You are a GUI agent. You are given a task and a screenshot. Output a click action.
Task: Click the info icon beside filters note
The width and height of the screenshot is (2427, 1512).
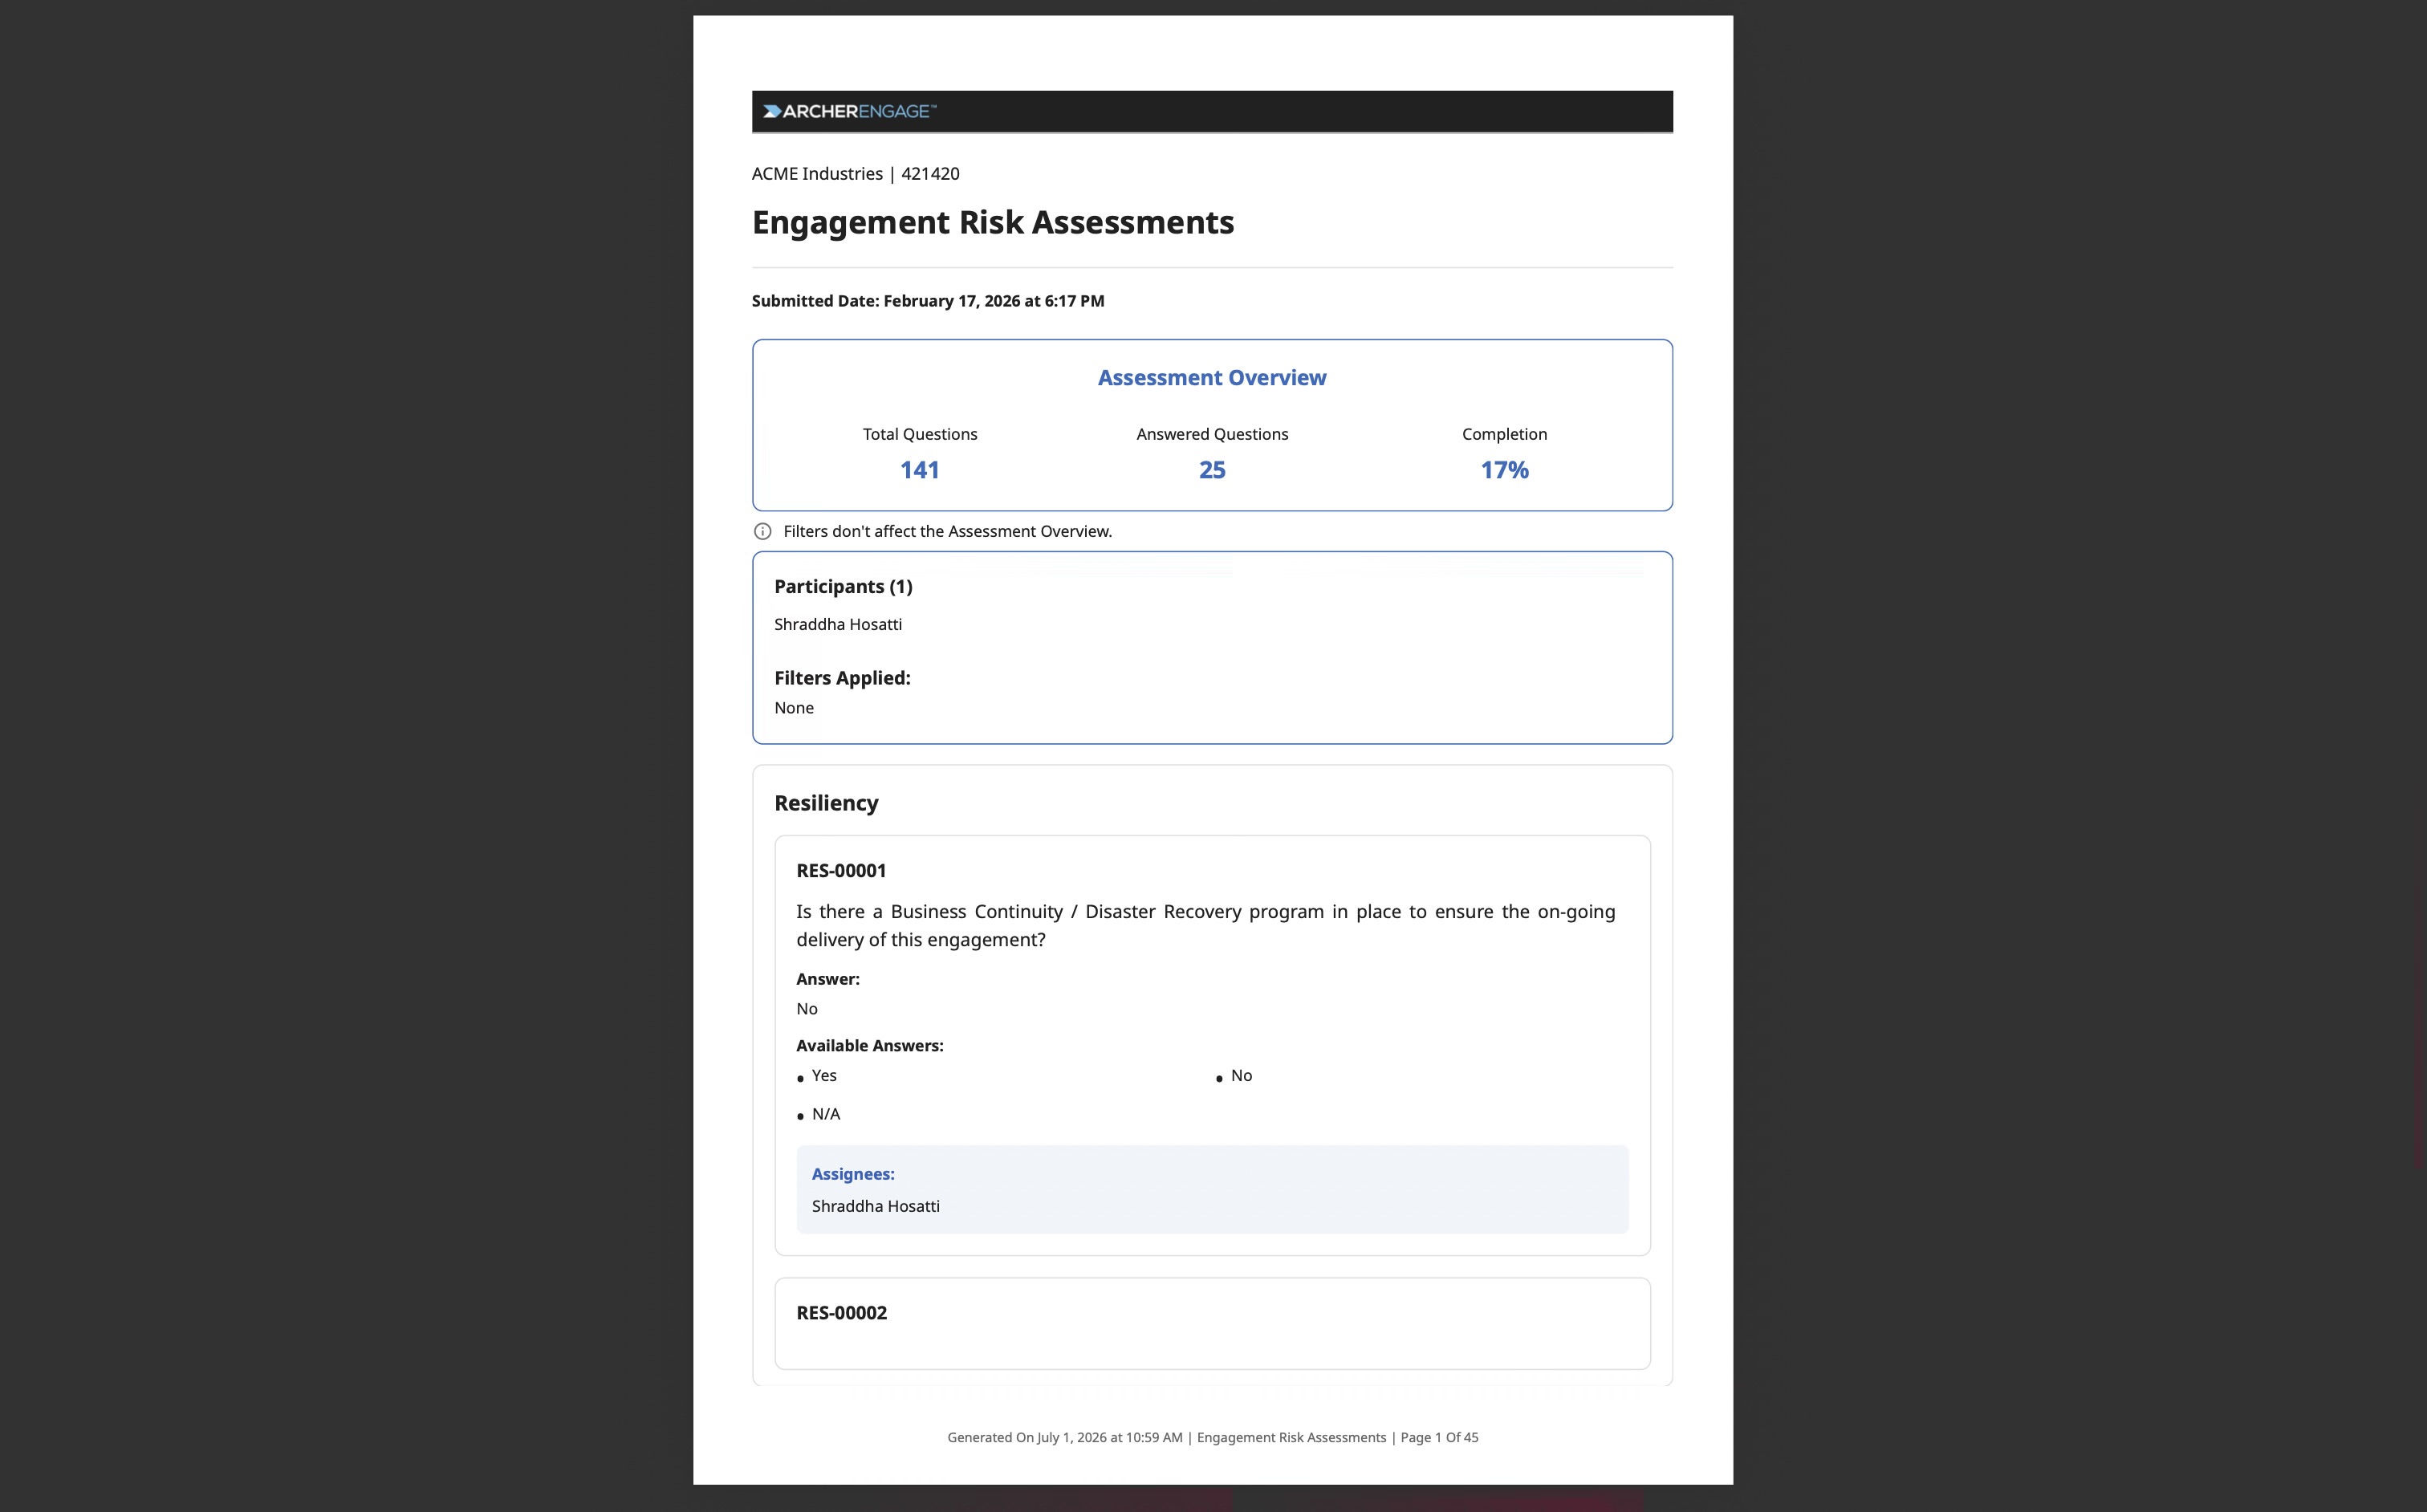click(x=762, y=531)
